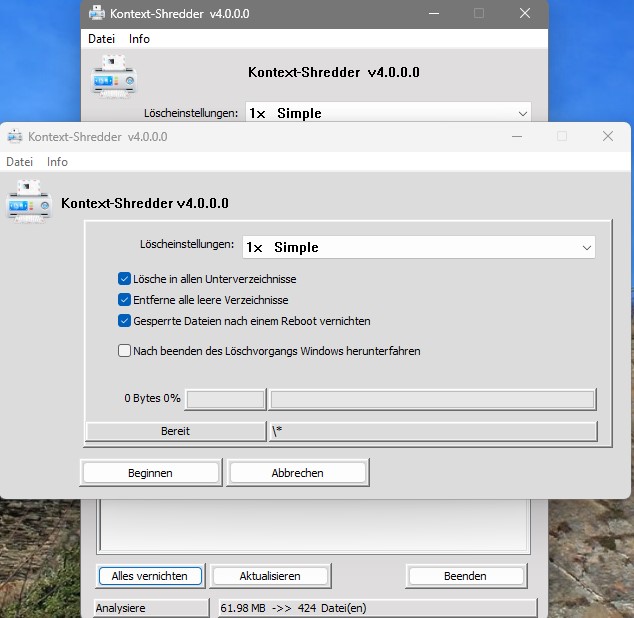
Task: Click the Beginnen button
Action: tap(150, 472)
